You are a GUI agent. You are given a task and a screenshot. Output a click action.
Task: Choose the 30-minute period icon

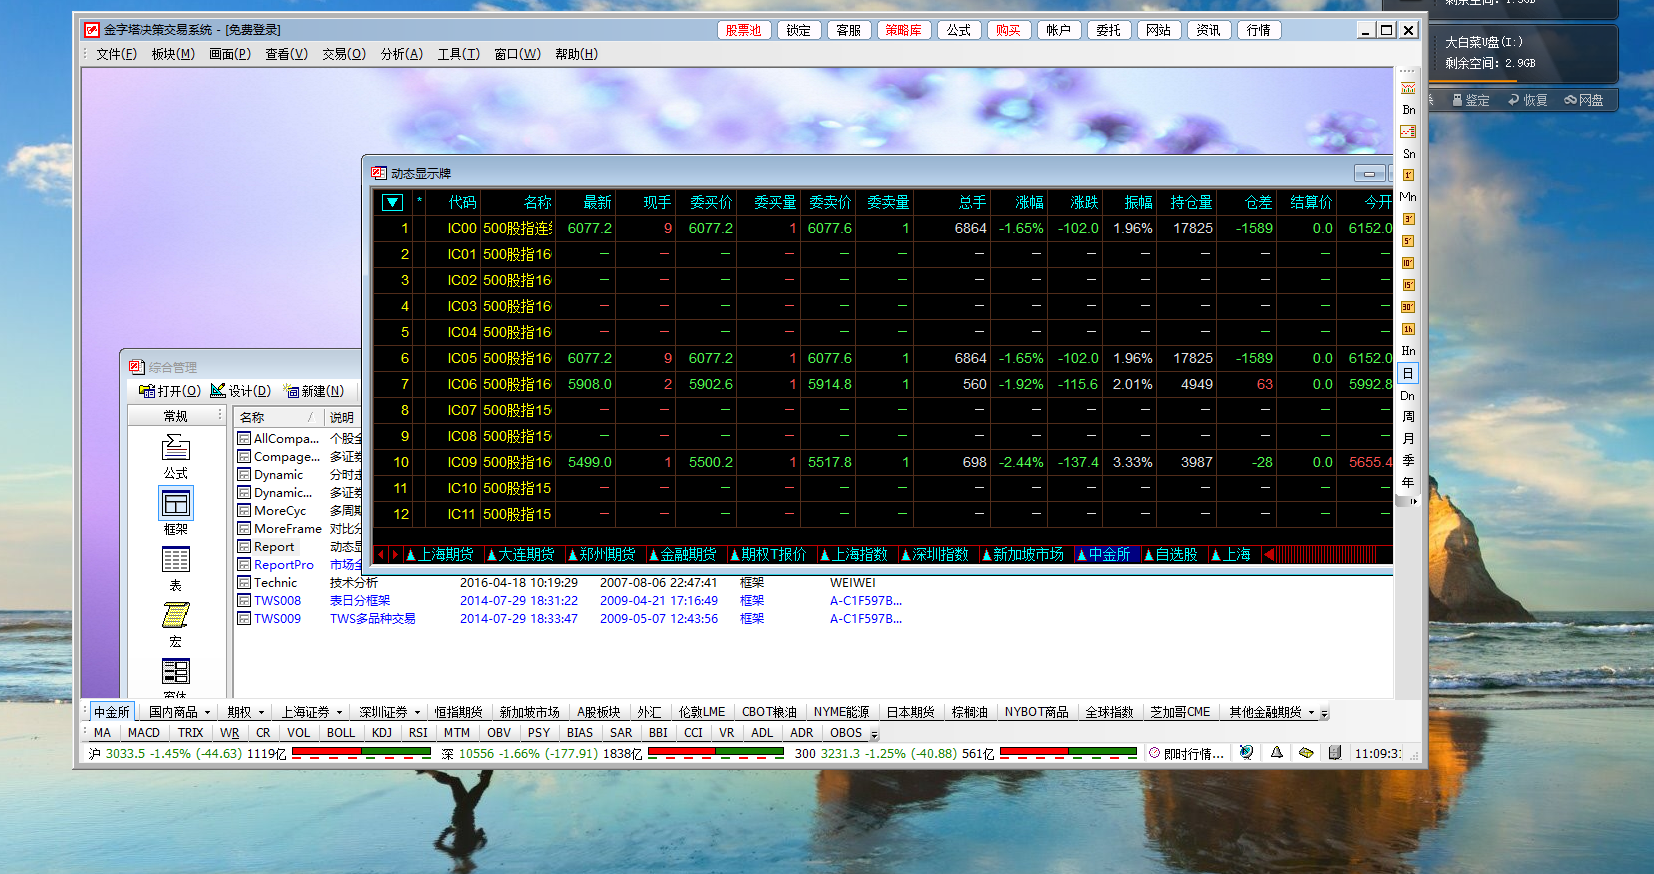click(1408, 307)
